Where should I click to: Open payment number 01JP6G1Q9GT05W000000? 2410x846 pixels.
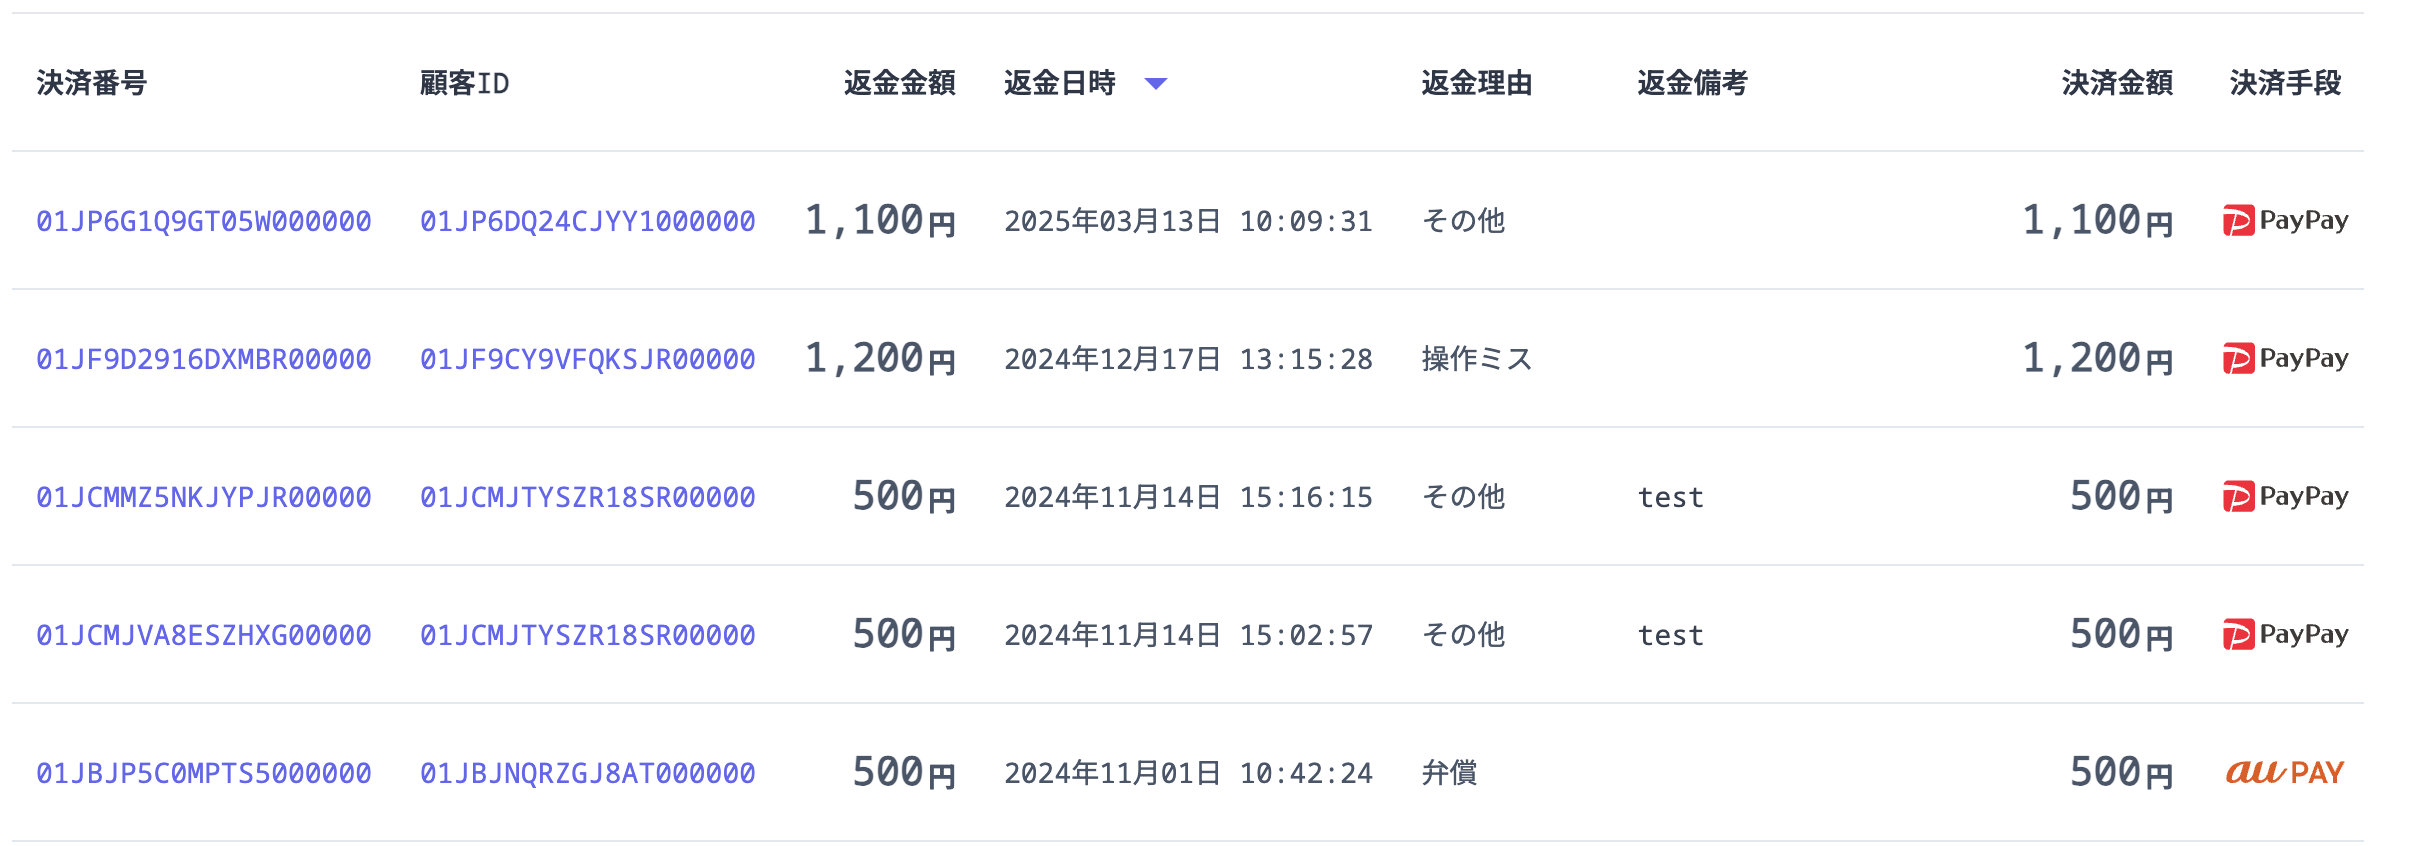point(204,221)
